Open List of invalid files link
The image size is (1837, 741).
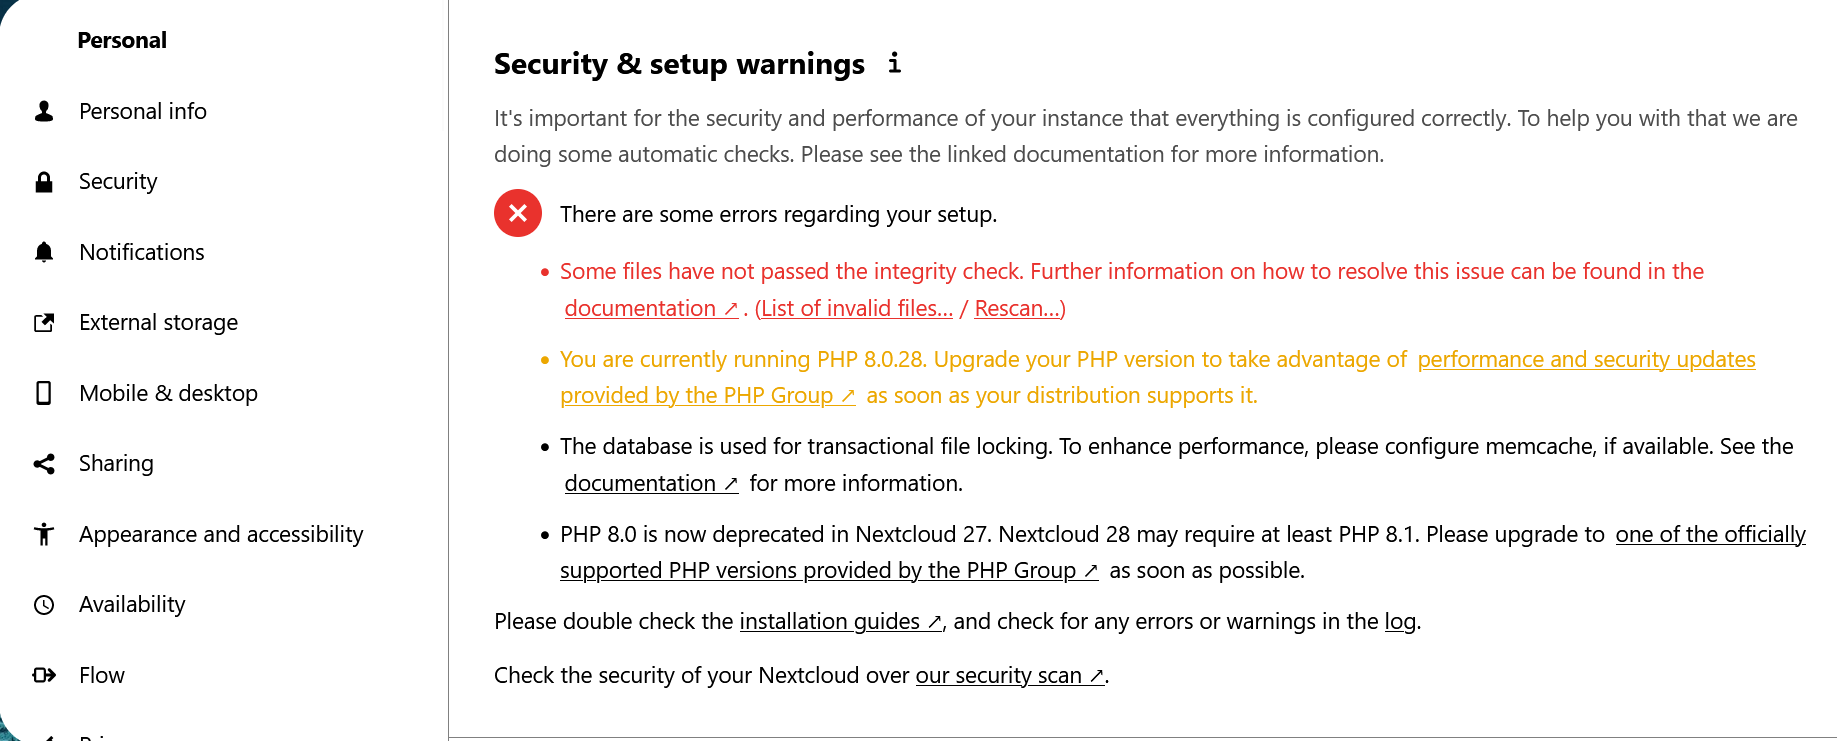point(856,308)
